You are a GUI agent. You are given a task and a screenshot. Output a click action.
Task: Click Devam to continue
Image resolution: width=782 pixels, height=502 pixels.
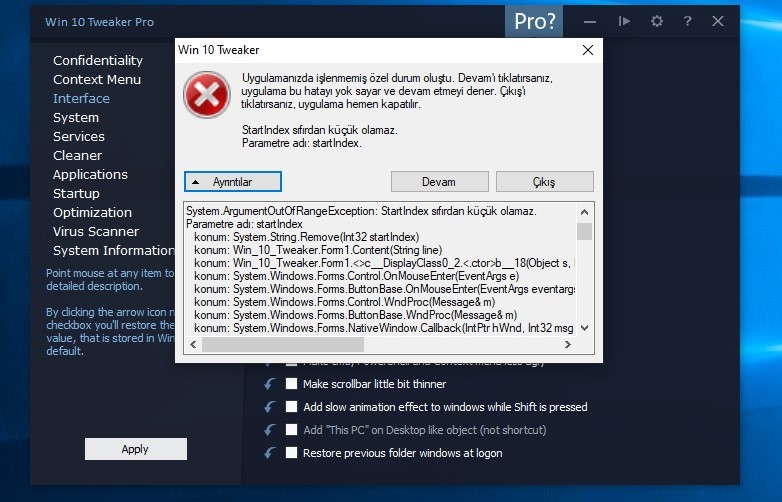[439, 181]
